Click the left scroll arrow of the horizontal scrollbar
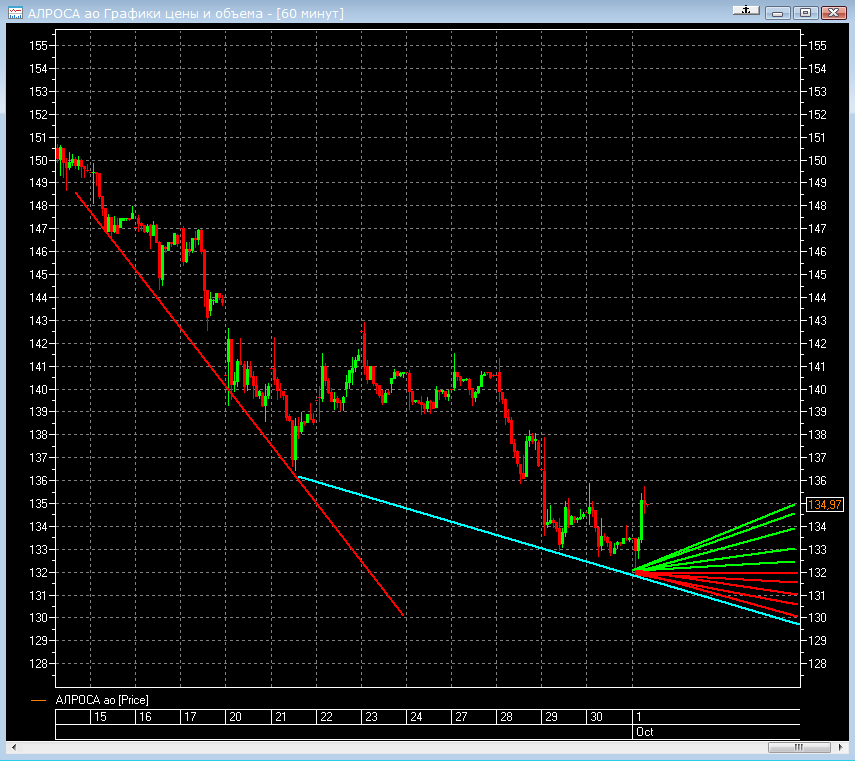This screenshot has width=855, height=761. [x=14, y=747]
